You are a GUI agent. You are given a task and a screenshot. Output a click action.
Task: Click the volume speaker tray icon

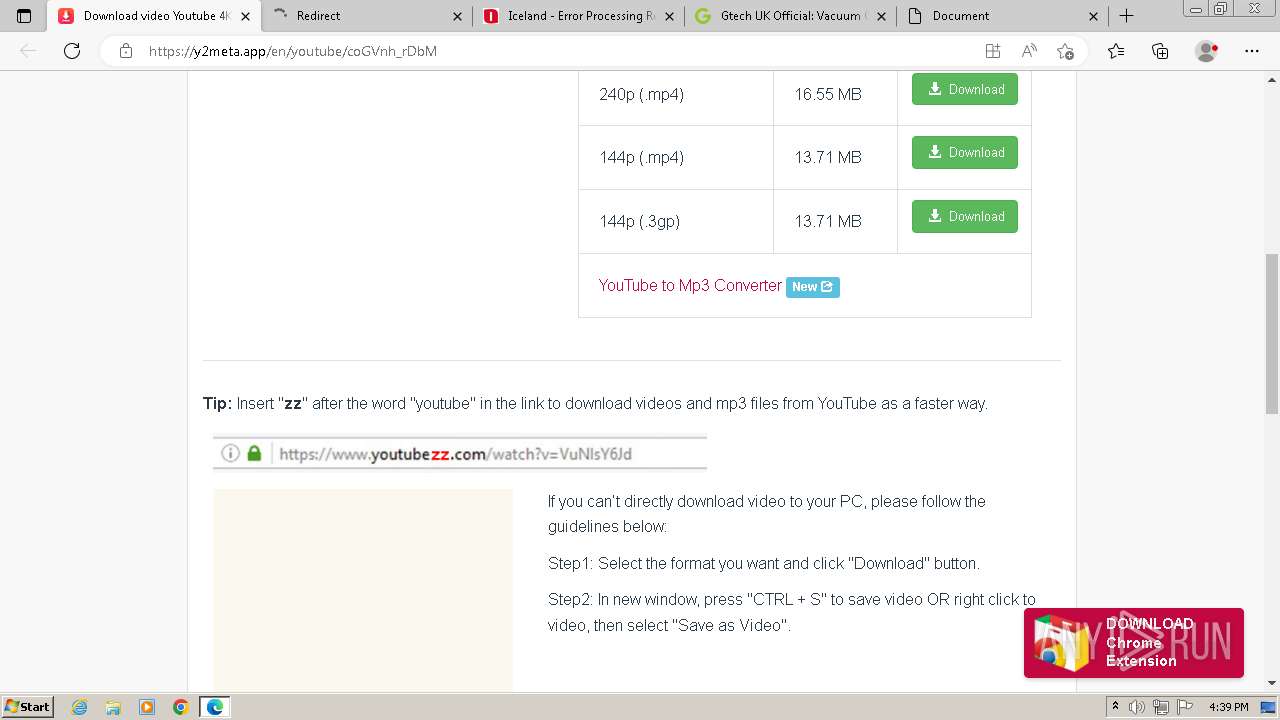tap(1137, 707)
